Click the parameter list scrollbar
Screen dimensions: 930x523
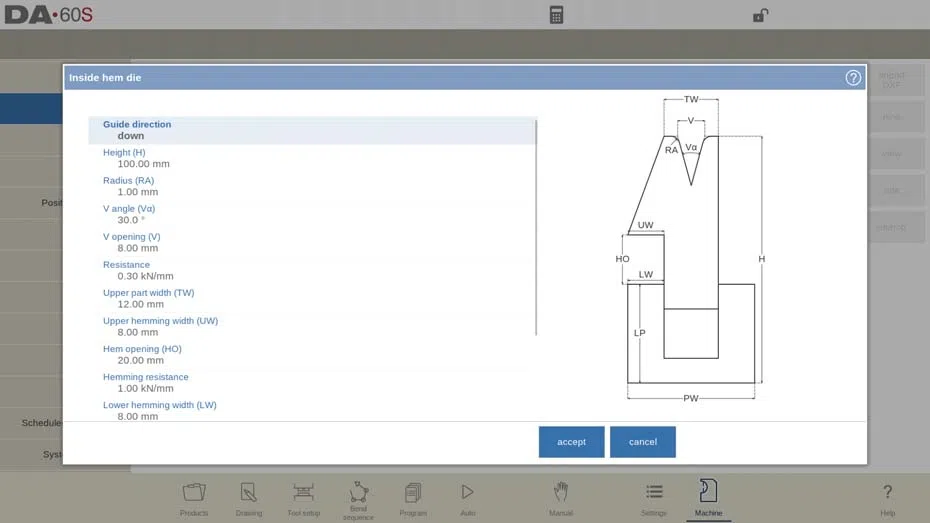536,227
